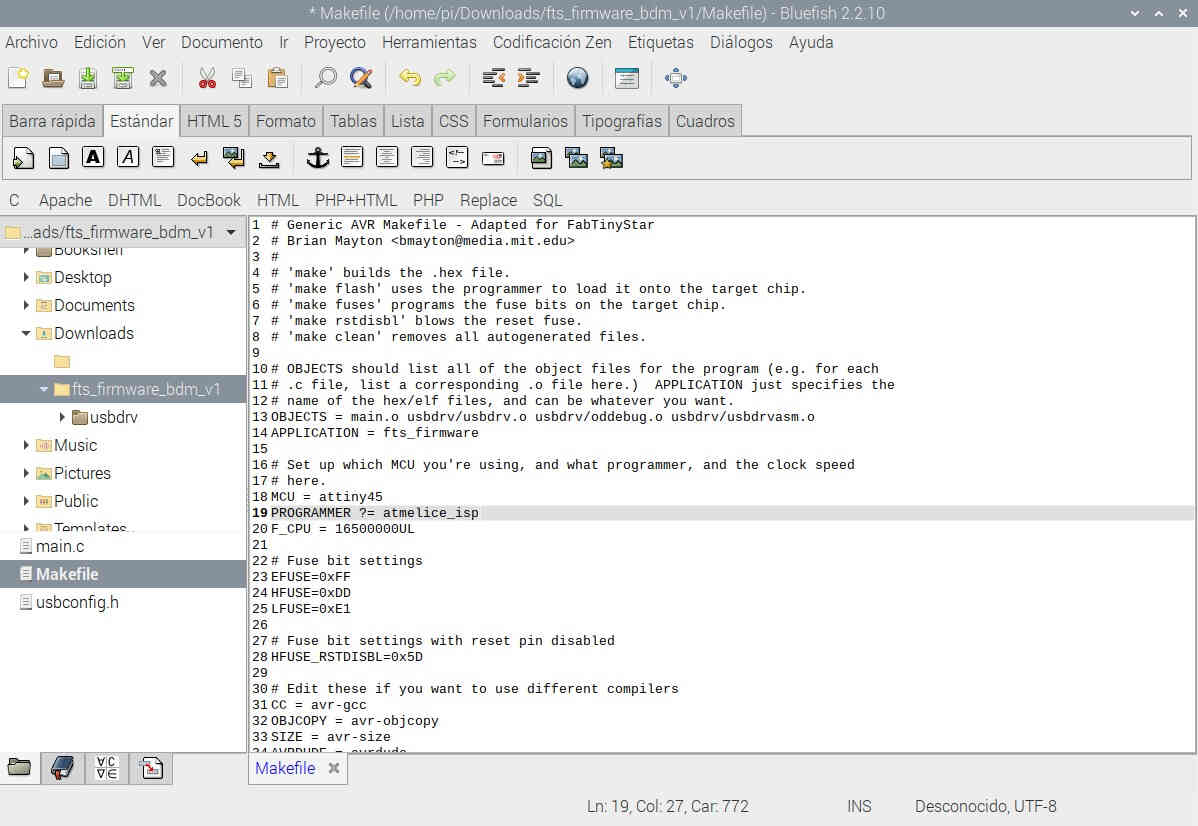
Task: Save the current file with the green arrow icon
Action: tap(88, 77)
